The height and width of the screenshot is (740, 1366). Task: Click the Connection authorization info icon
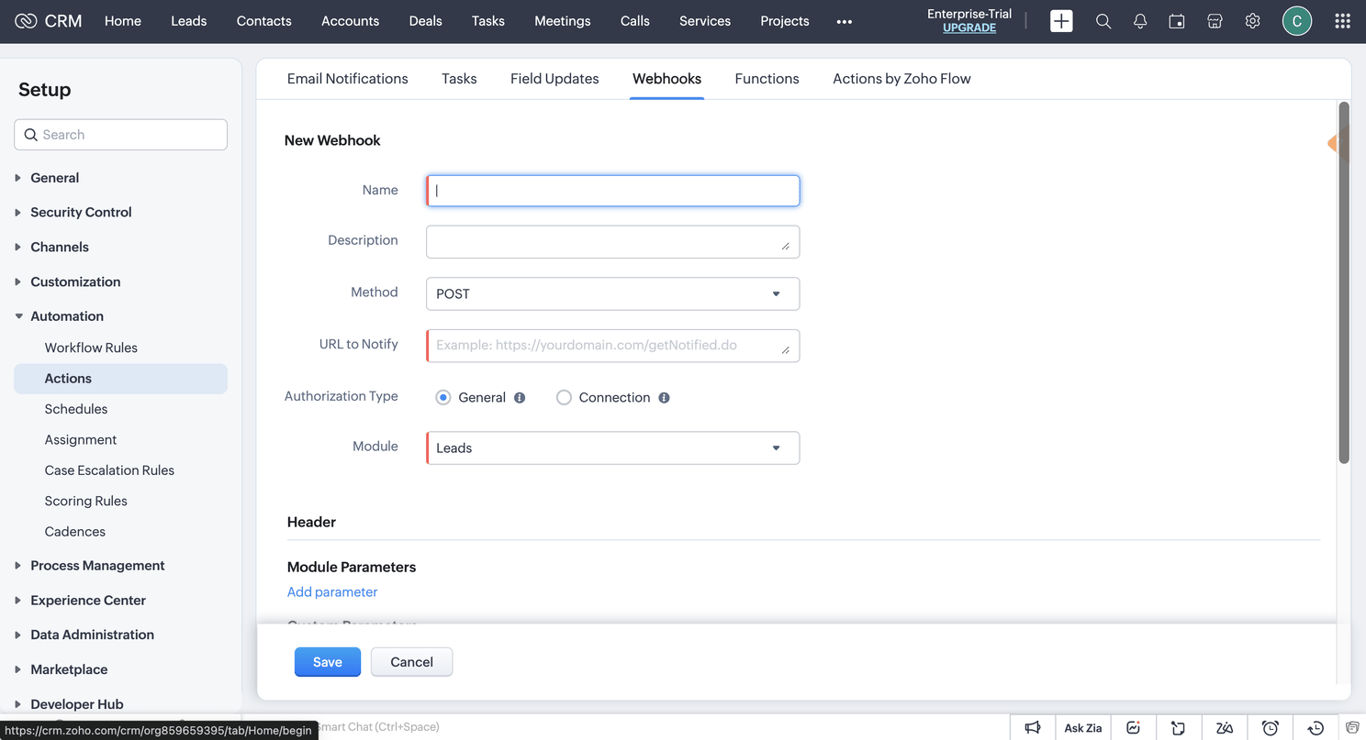664,398
